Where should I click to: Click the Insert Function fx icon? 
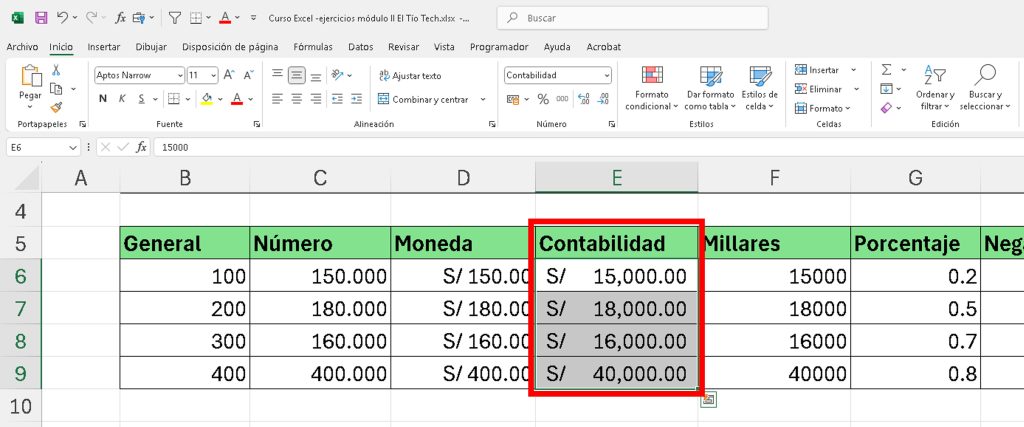[141, 147]
